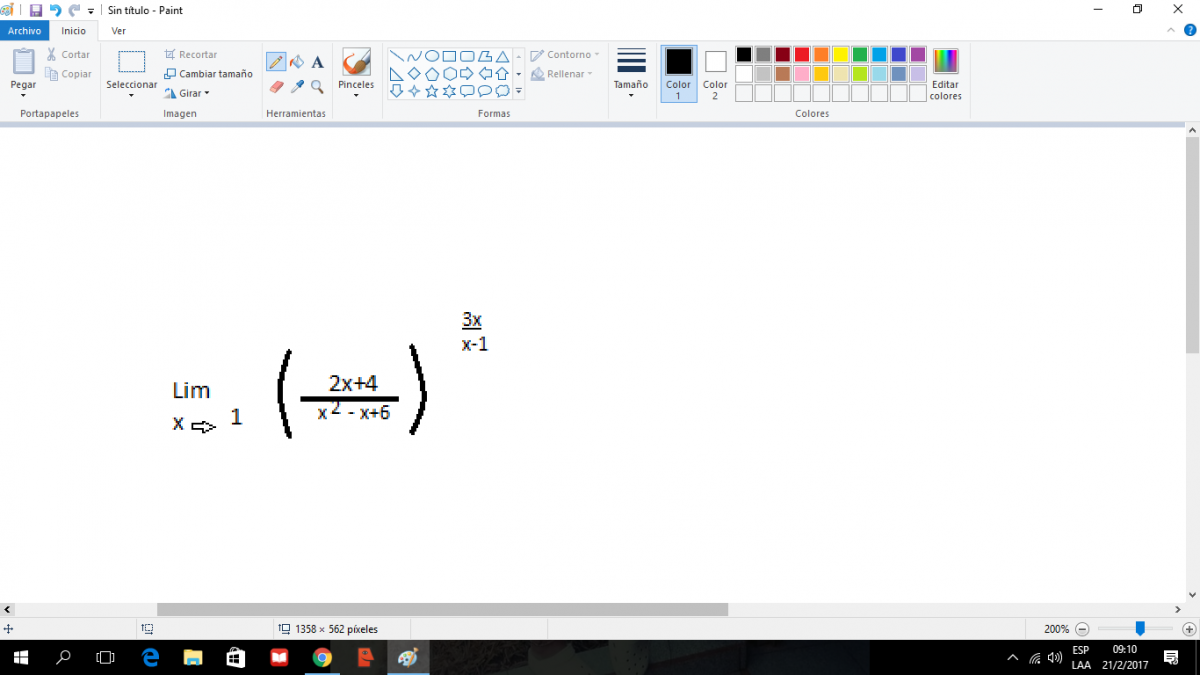Image resolution: width=1200 pixels, height=675 pixels.
Task: Activate the Color 1 selector
Action: pos(679,73)
